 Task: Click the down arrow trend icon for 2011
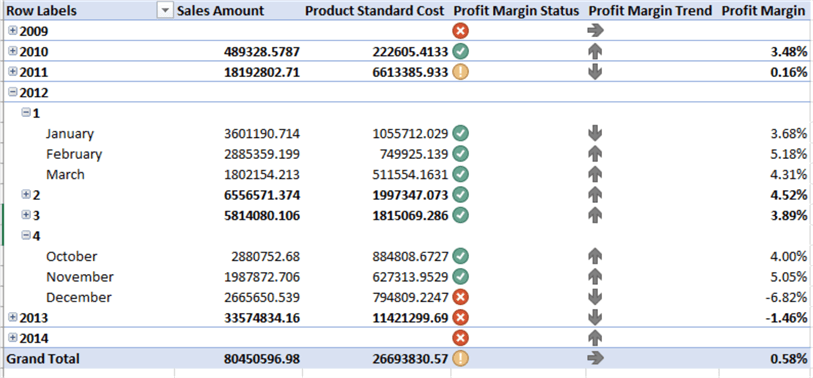595,72
